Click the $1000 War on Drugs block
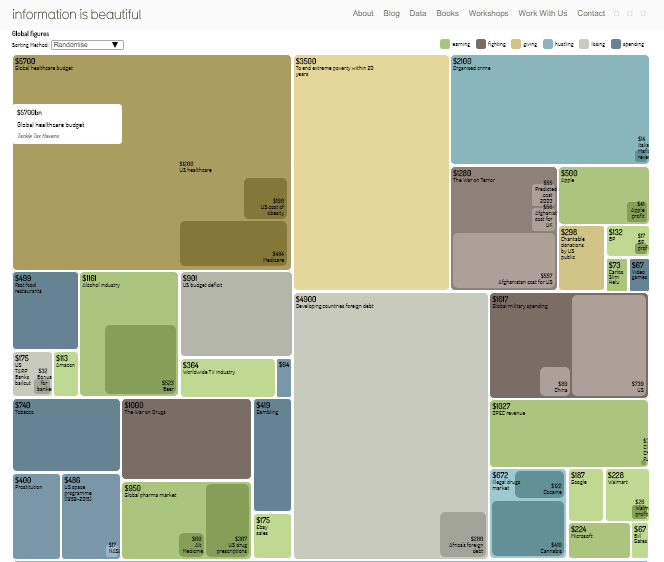664x562 pixels. pos(186,439)
